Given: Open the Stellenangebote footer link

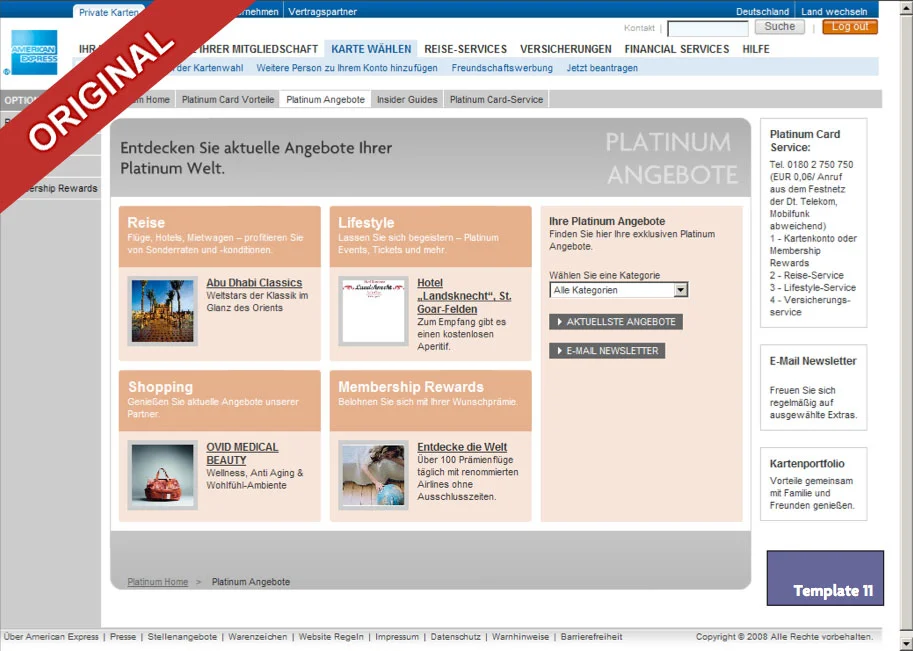Looking at the screenshot, I should [x=182, y=637].
